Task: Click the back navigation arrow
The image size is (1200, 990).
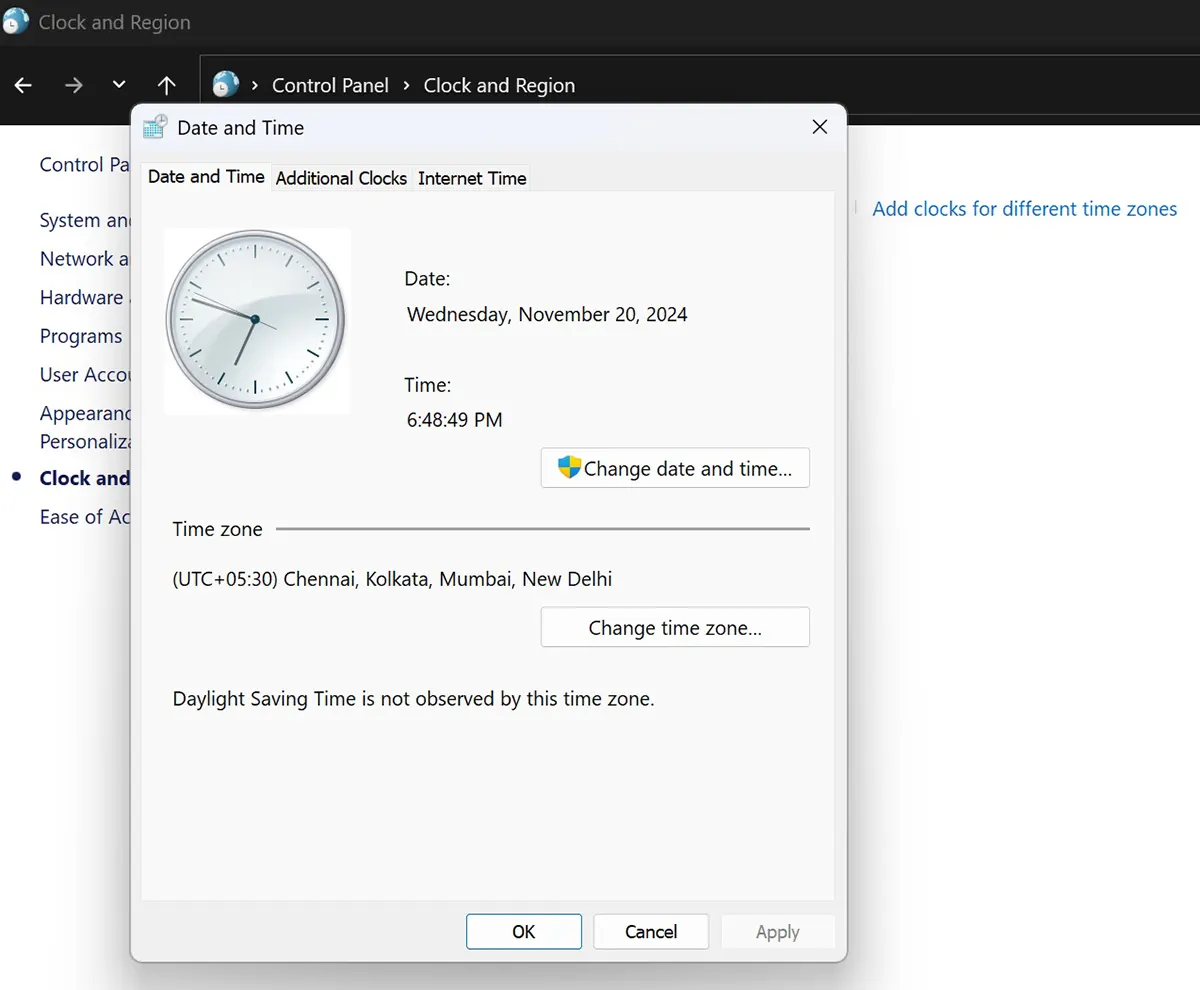Action: [x=22, y=85]
